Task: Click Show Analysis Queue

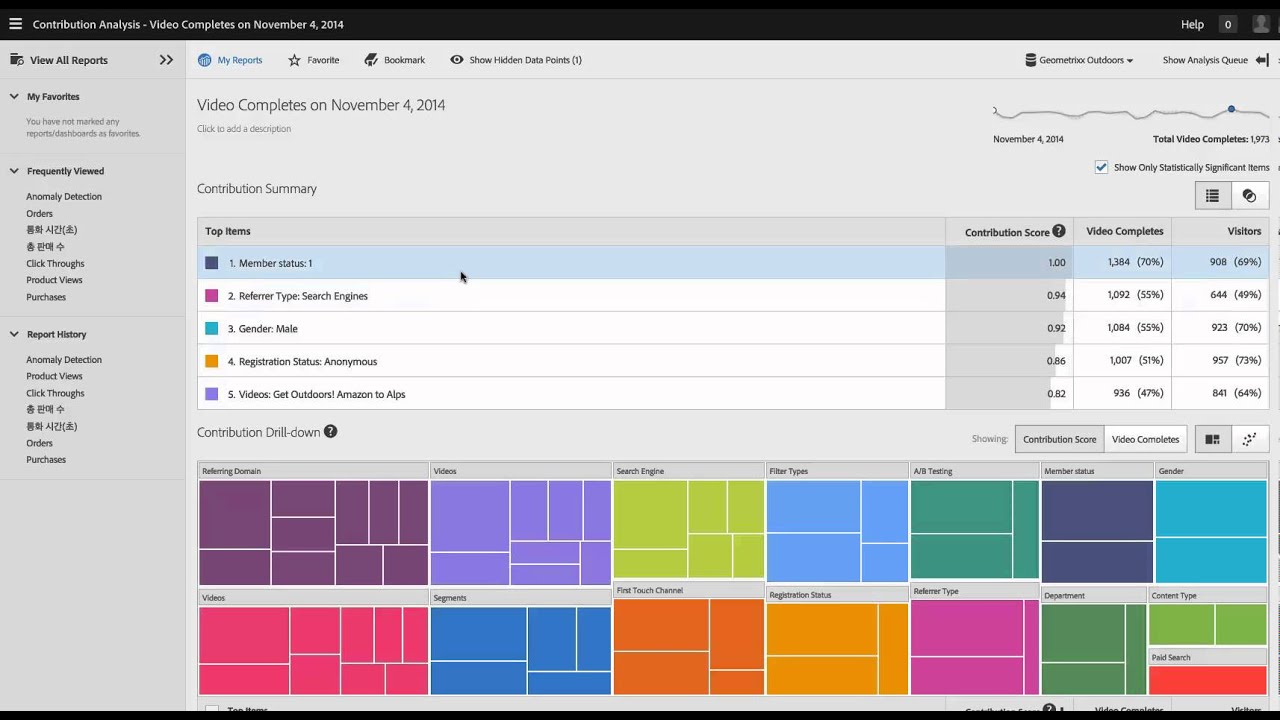Action: tap(1205, 60)
